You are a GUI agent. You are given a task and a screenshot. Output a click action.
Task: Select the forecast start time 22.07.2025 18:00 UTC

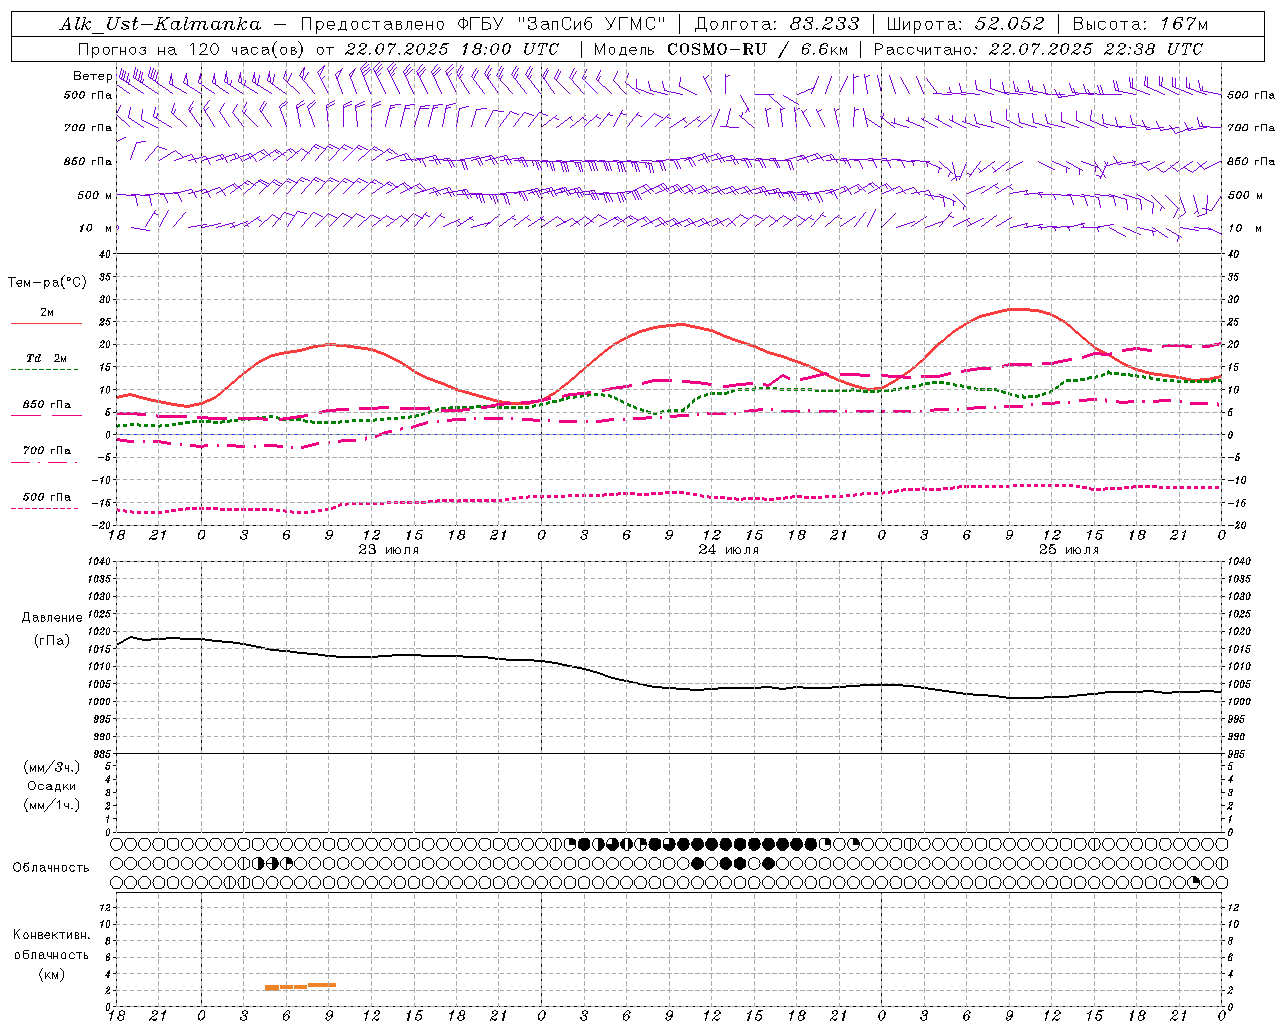(x=451, y=49)
